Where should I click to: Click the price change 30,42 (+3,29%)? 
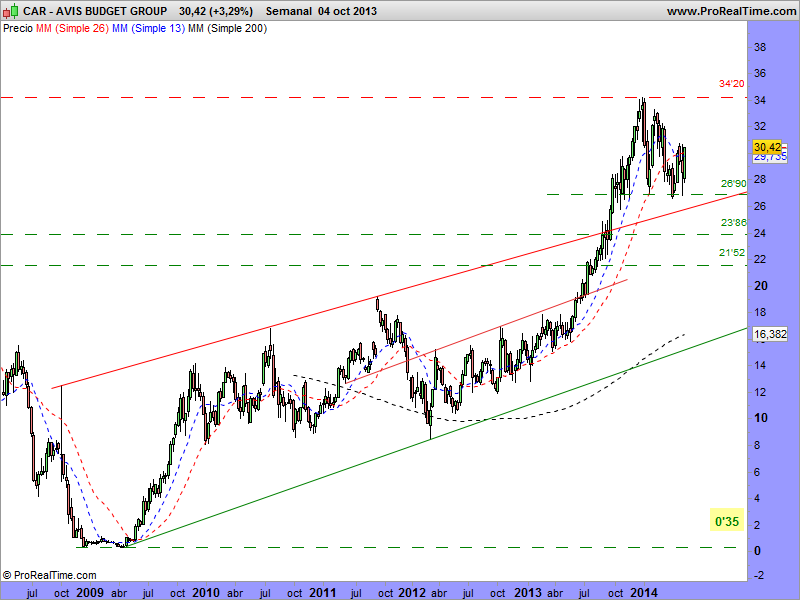tap(216, 11)
